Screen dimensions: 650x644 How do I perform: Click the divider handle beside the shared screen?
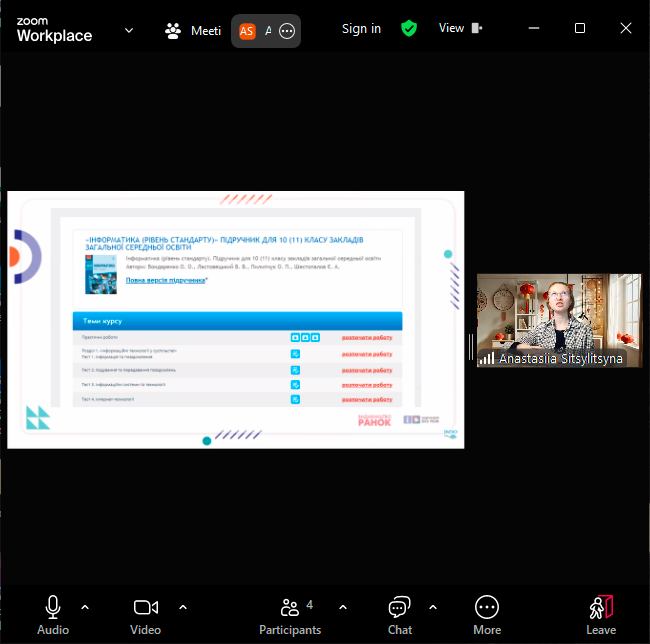pyautogui.click(x=470, y=346)
